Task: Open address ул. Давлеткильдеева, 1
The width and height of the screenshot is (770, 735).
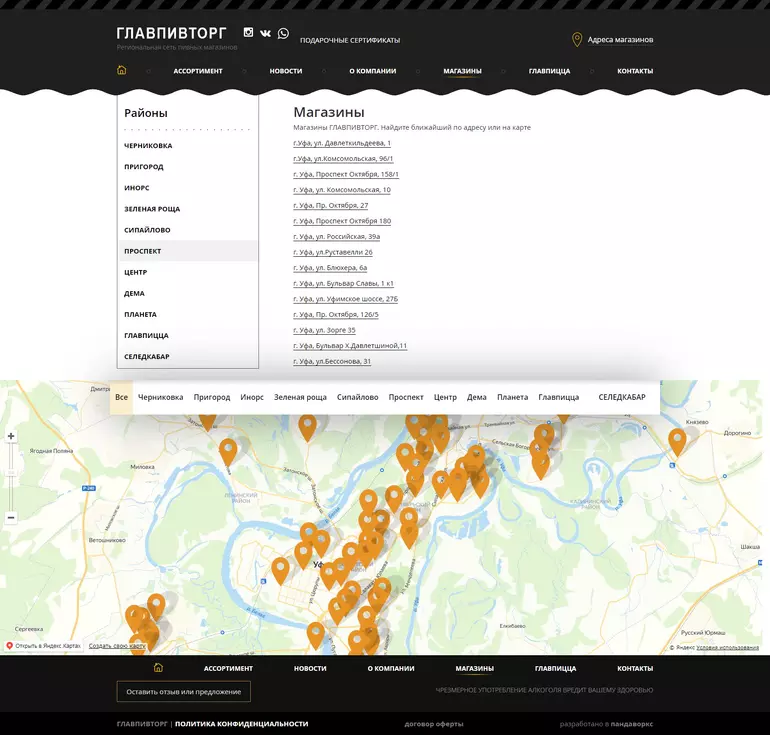Action: pos(342,143)
